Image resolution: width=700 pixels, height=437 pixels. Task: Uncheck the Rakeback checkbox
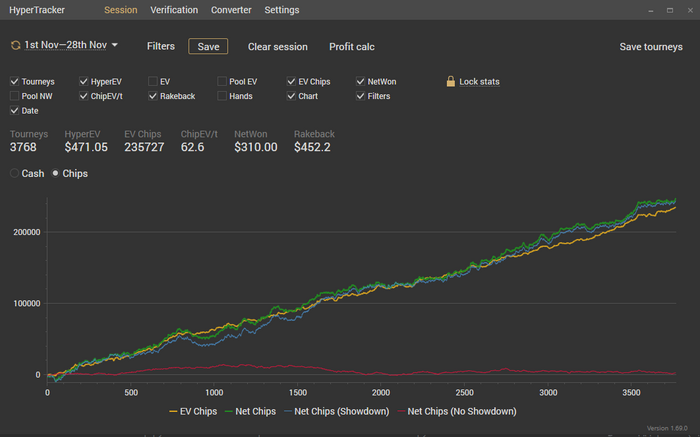coord(153,96)
